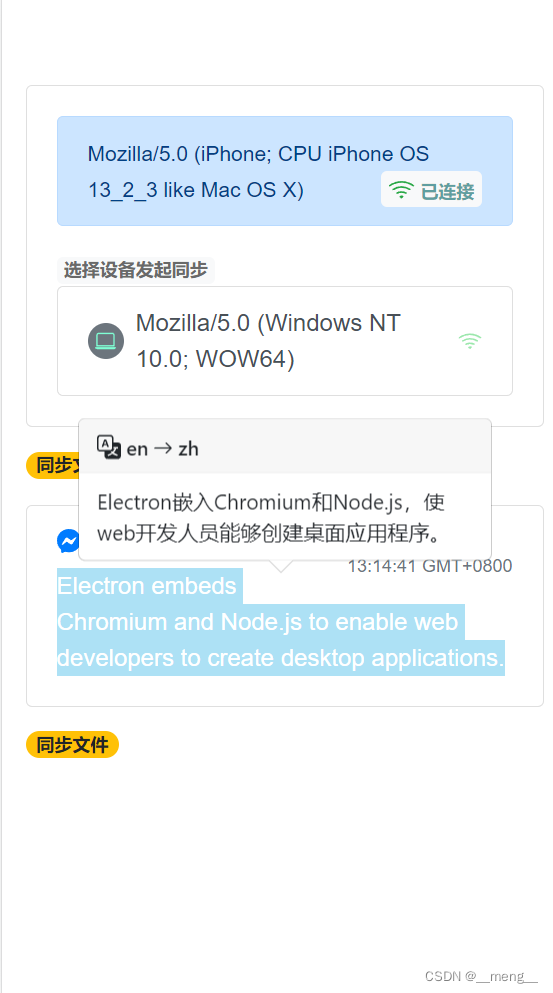Click the arrow between en and zh
The height and width of the screenshot is (993, 553).
click(x=163, y=449)
